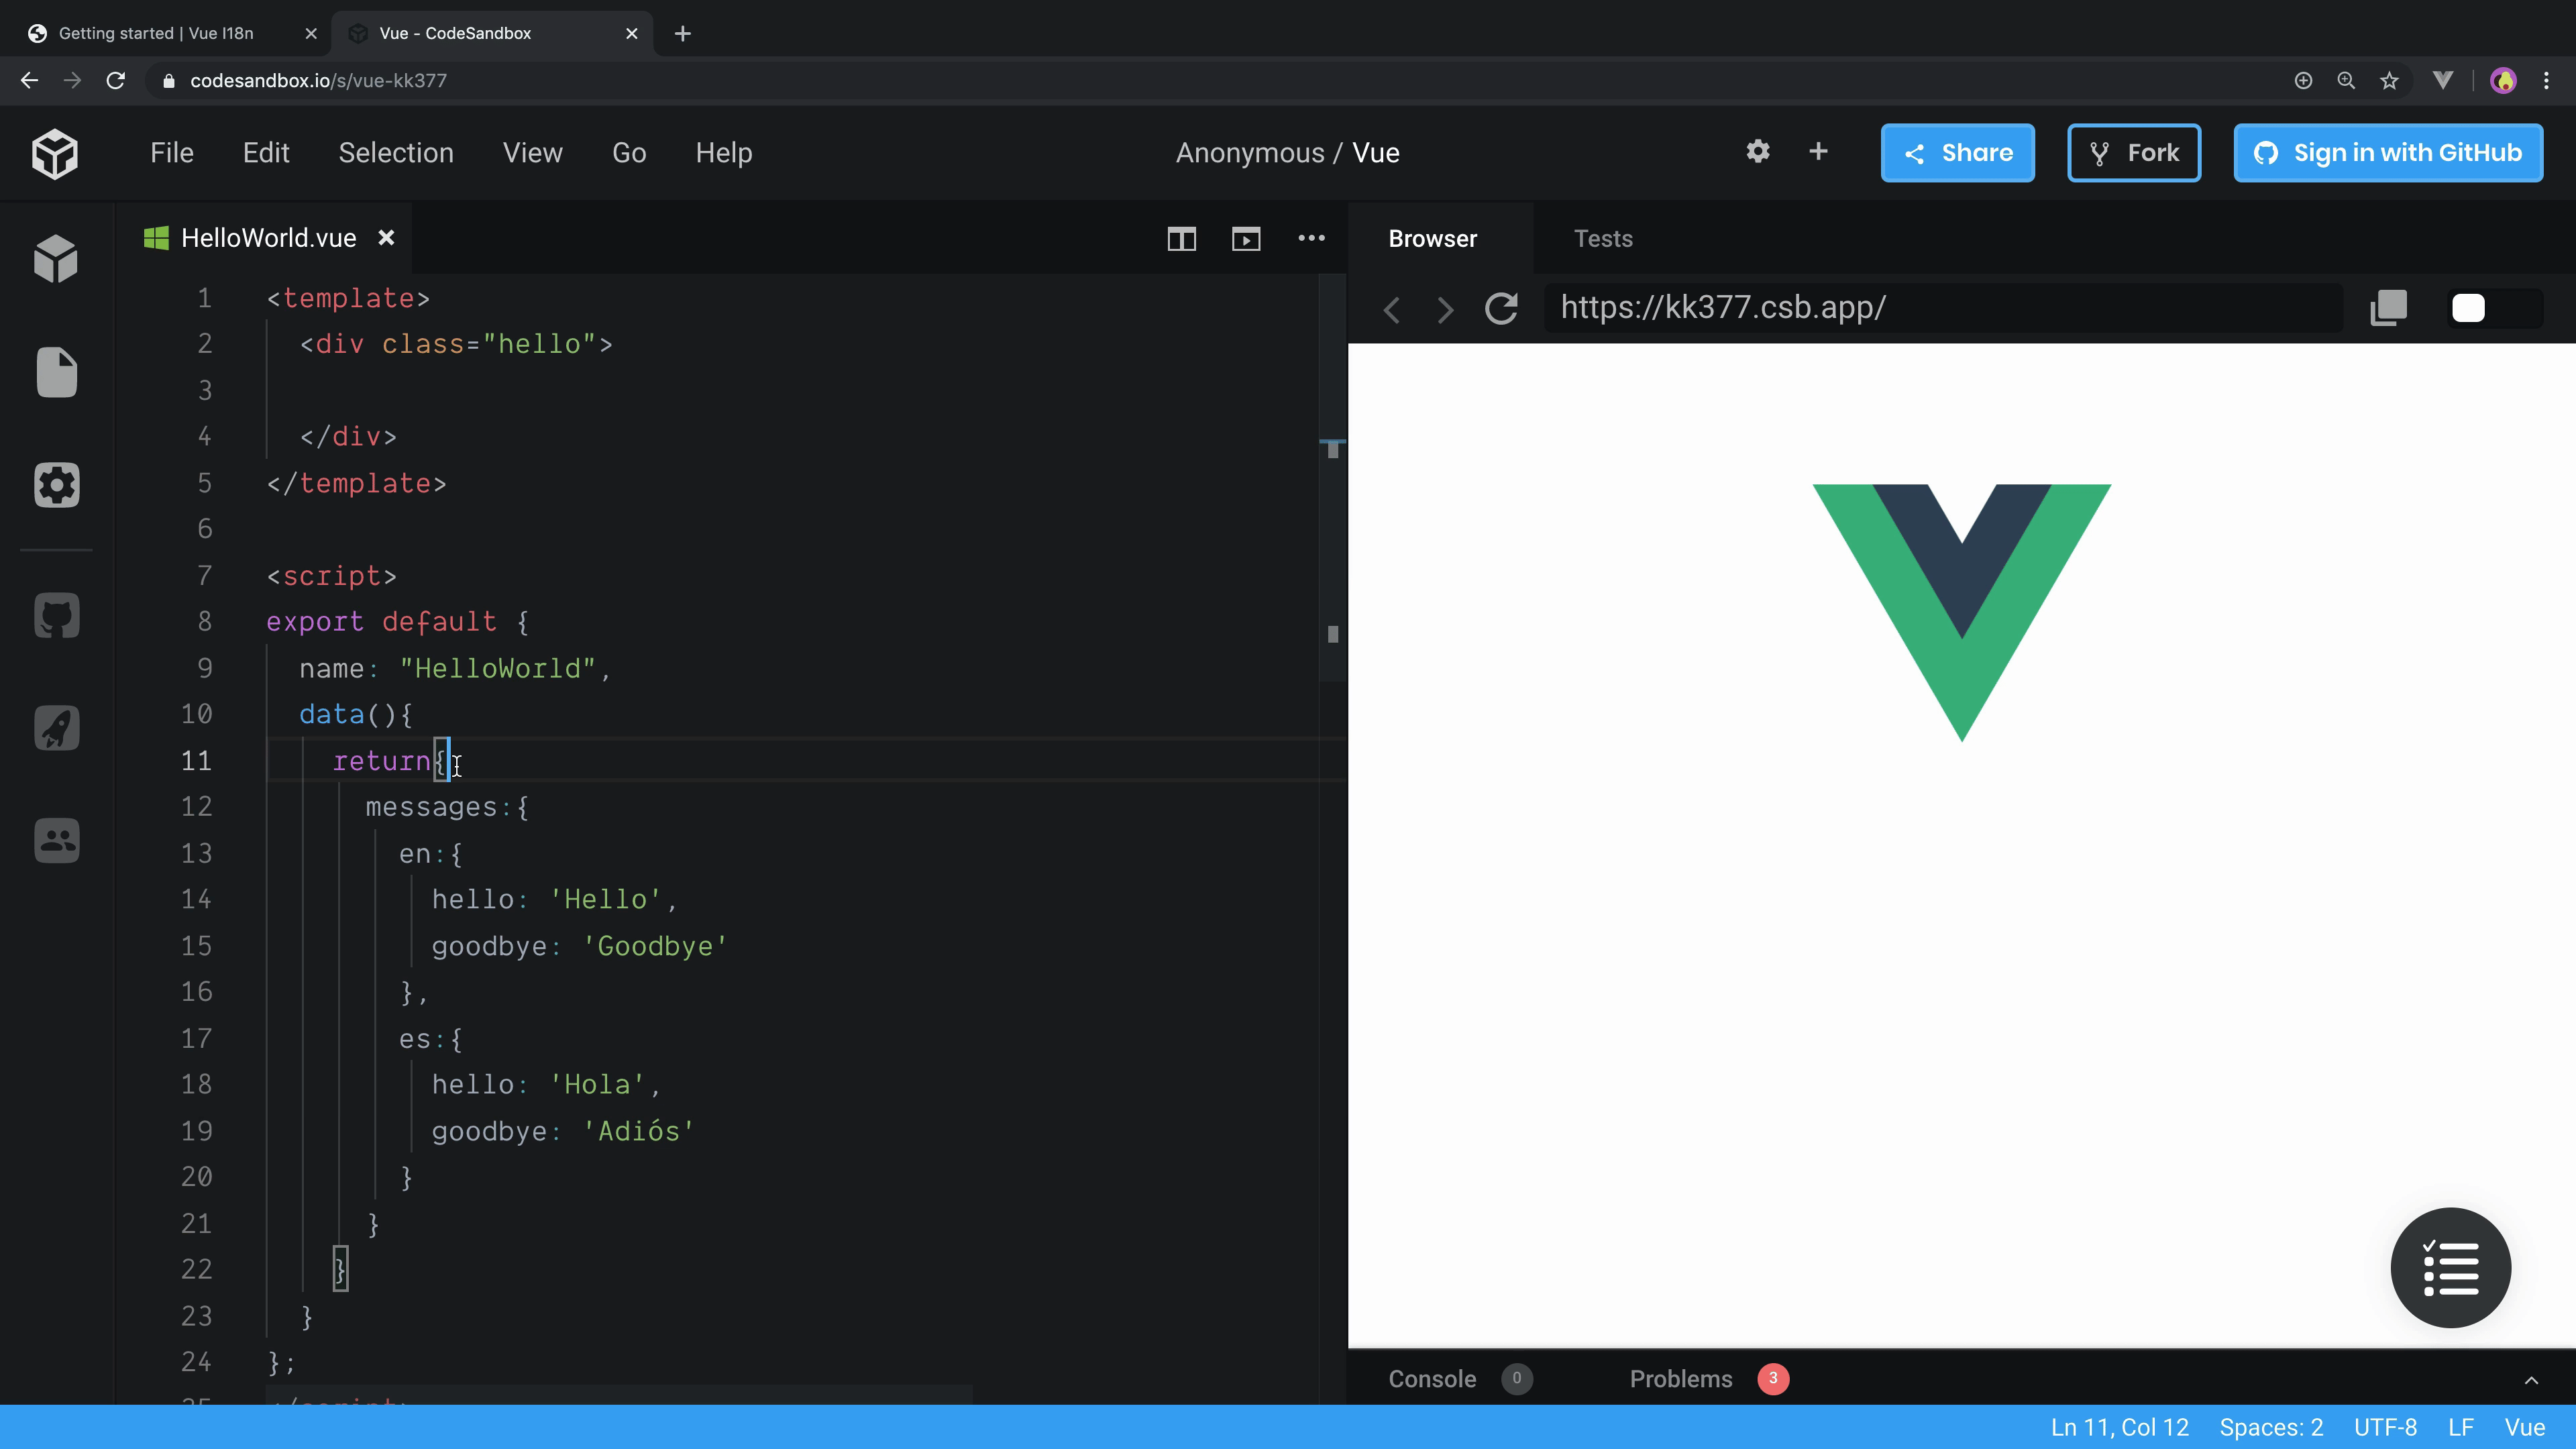Image resolution: width=2576 pixels, height=1449 pixels.
Task: Open the Deployment rocket sidebar panel
Action: (56, 728)
